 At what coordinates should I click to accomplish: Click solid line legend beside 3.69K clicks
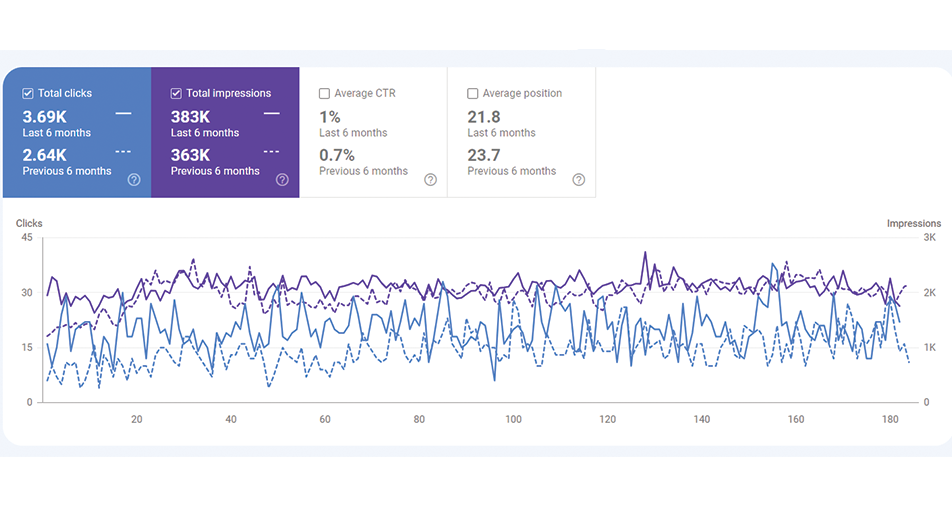(123, 114)
